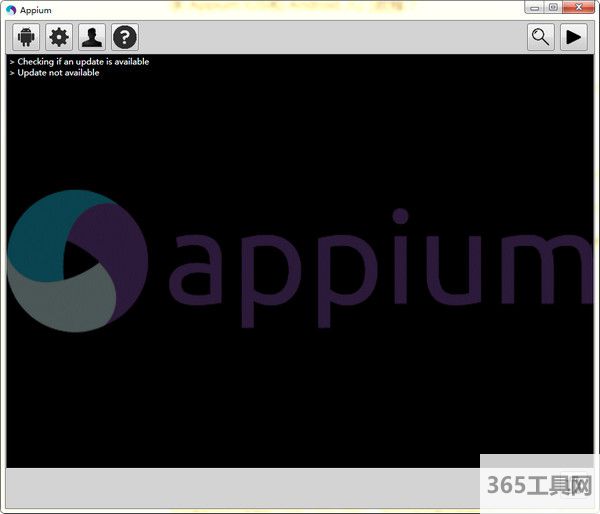Start the Appium server with play button
The image size is (600, 514).
[x=573, y=38]
